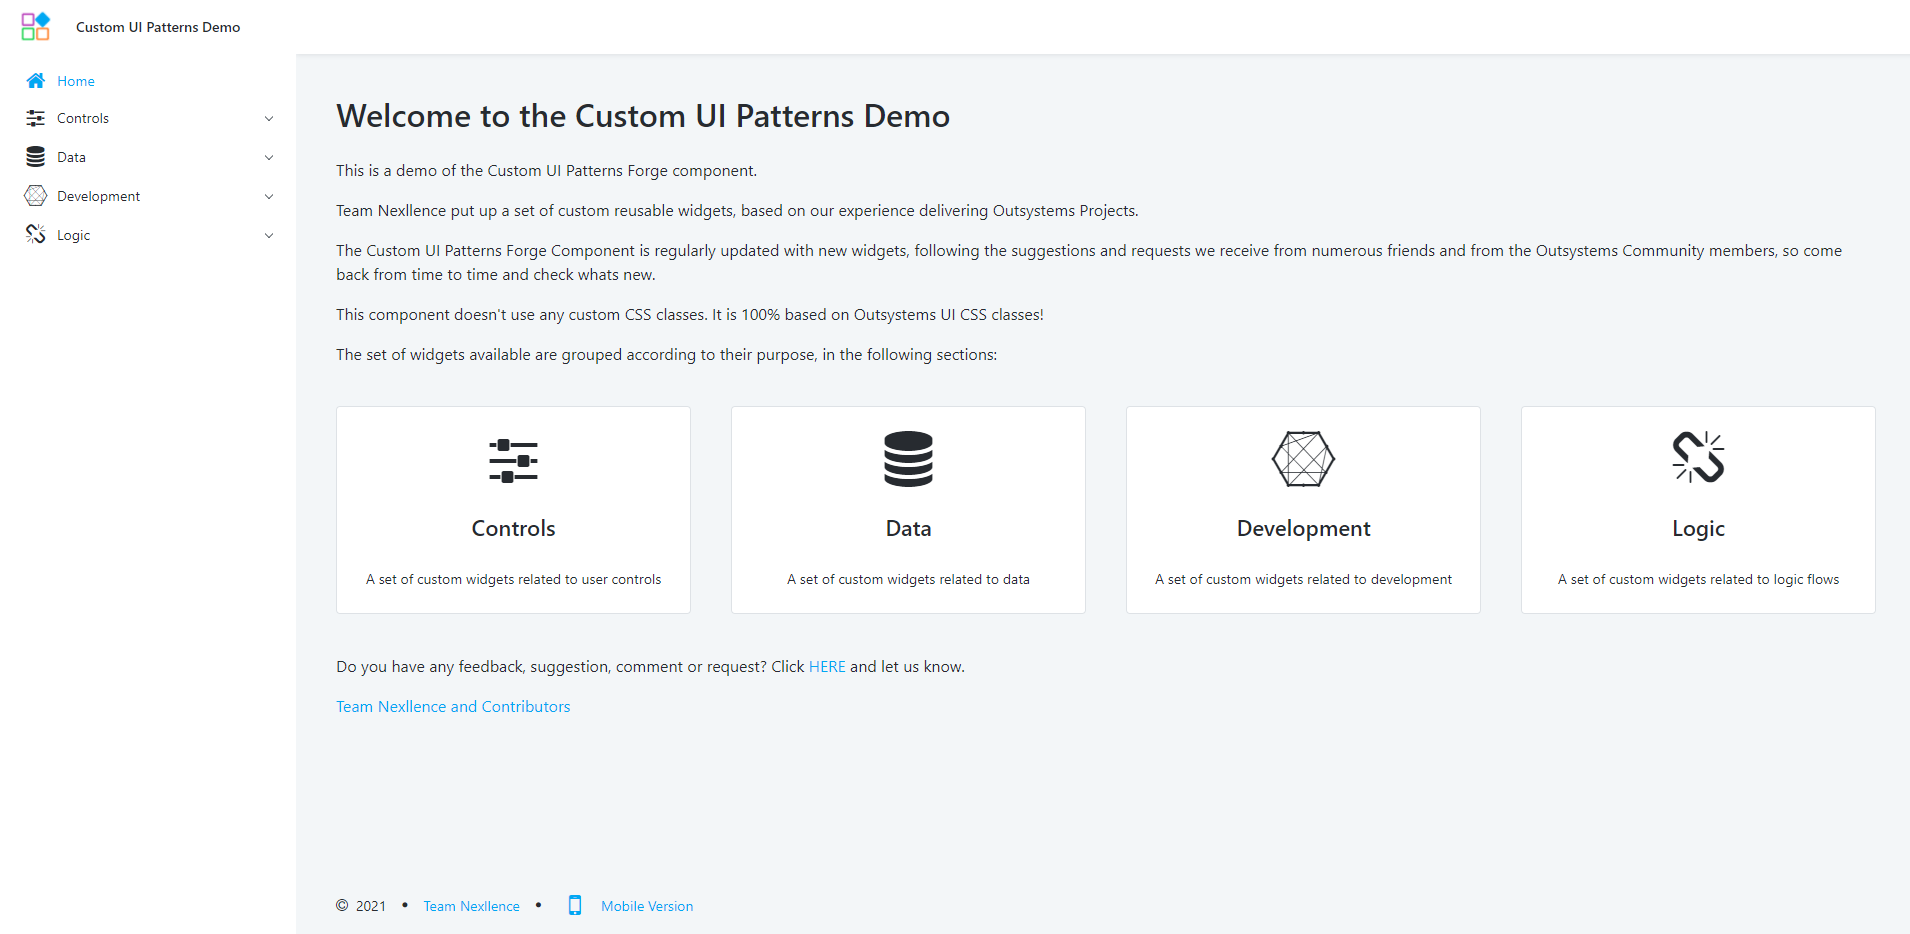Expand the Development menu chevron
Image resolution: width=1910 pixels, height=934 pixels.
coord(269,196)
